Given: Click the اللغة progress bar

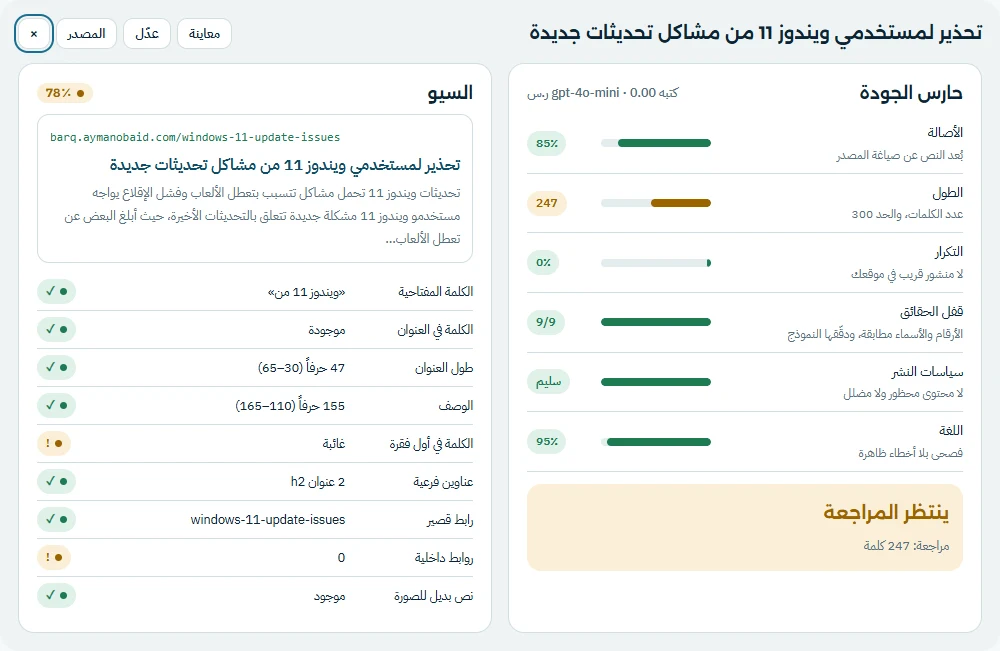Looking at the screenshot, I should tap(656, 441).
